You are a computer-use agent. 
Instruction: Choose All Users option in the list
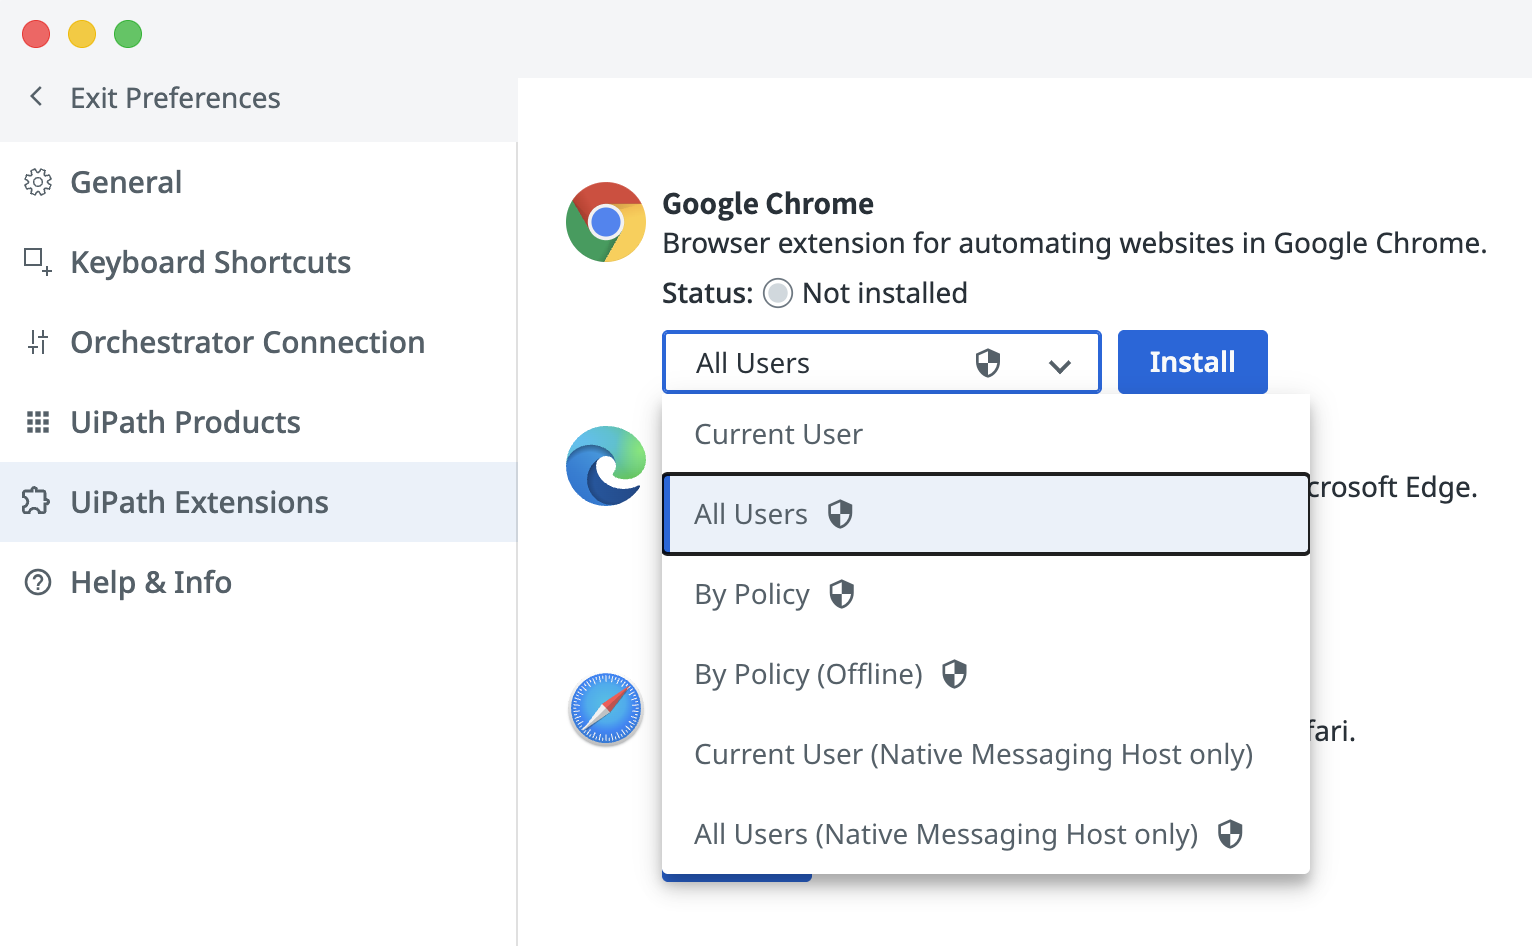tap(986, 514)
